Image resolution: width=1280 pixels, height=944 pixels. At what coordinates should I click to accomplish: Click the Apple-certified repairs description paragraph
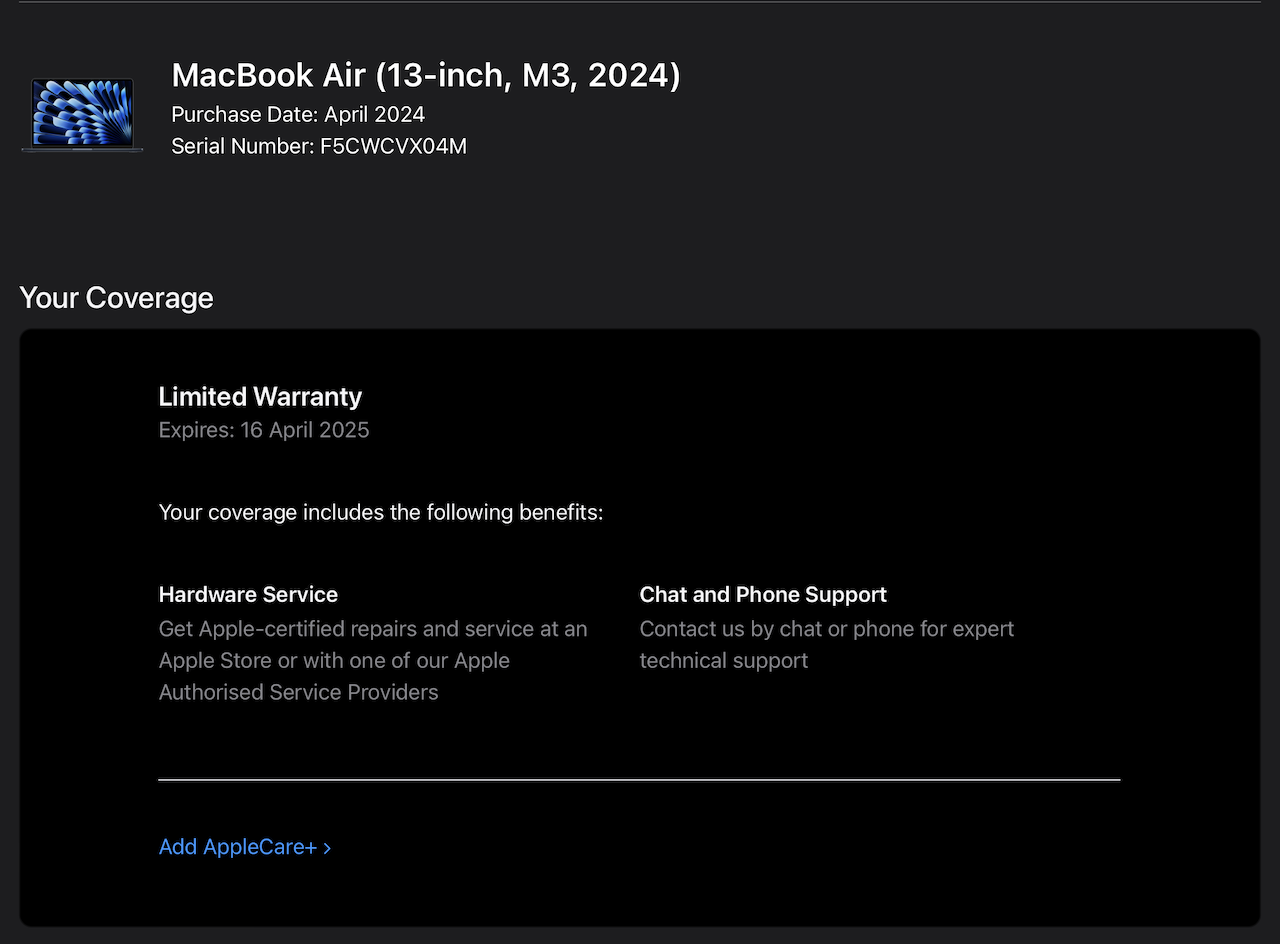coord(373,660)
